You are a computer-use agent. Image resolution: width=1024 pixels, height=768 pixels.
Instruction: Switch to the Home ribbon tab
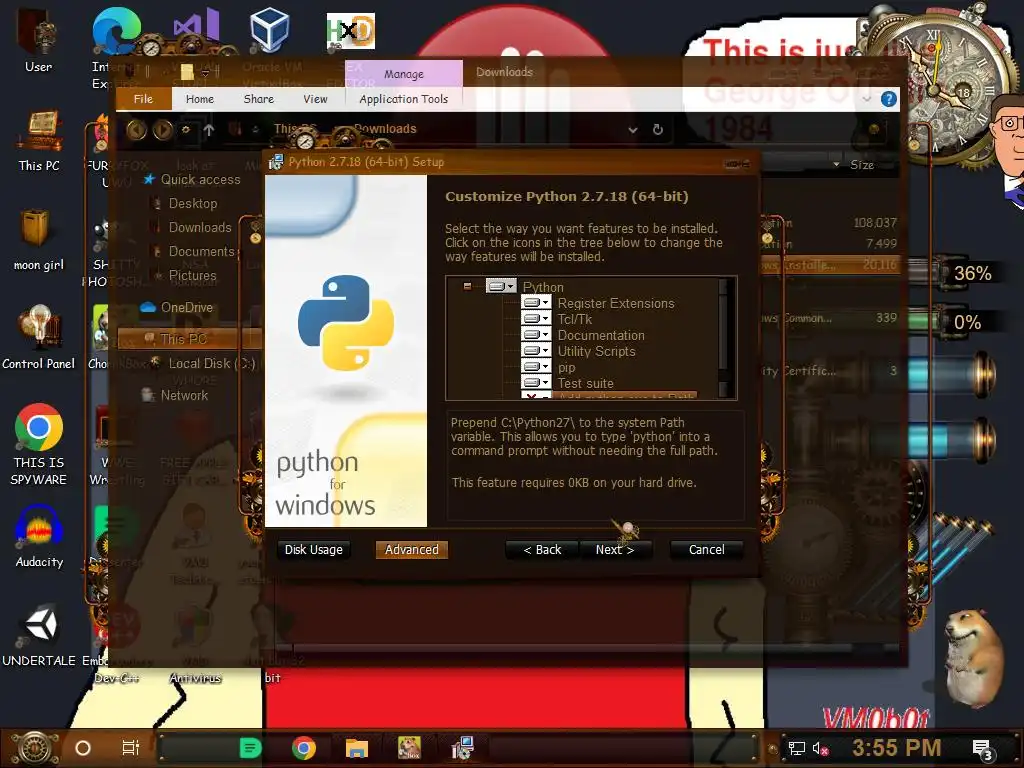200,99
